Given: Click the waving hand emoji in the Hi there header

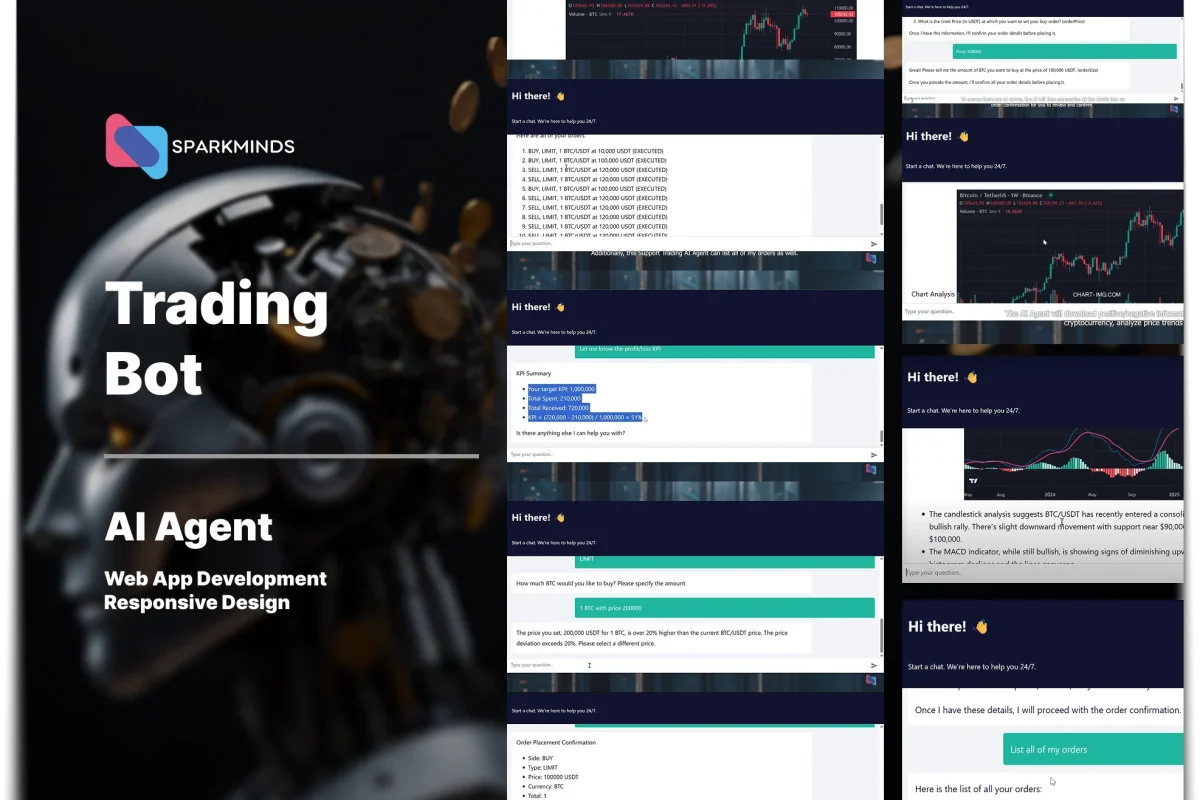Looking at the screenshot, I should [x=560, y=97].
